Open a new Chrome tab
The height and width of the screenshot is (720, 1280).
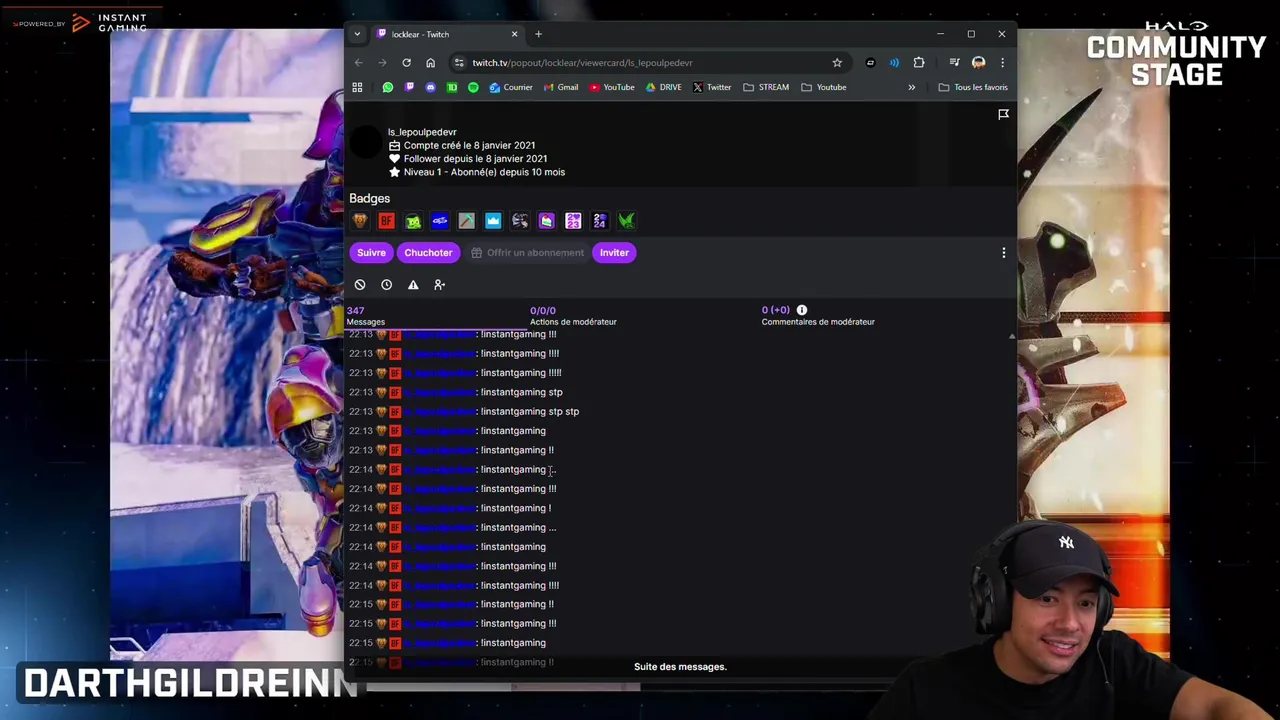point(538,35)
